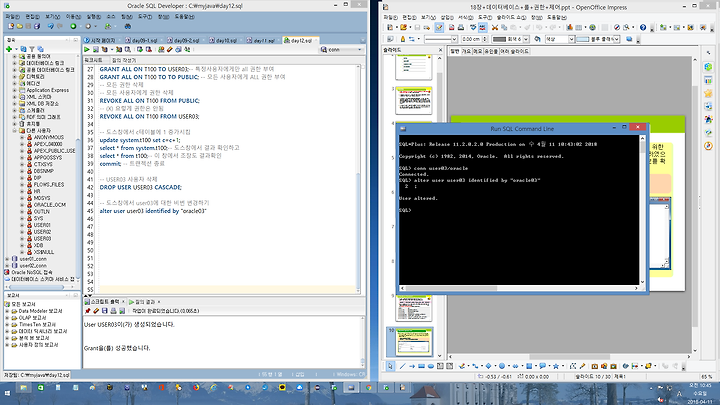720x405 pixels.
Task: Run statement with green play icon in SQL Developer
Action: 86,50
